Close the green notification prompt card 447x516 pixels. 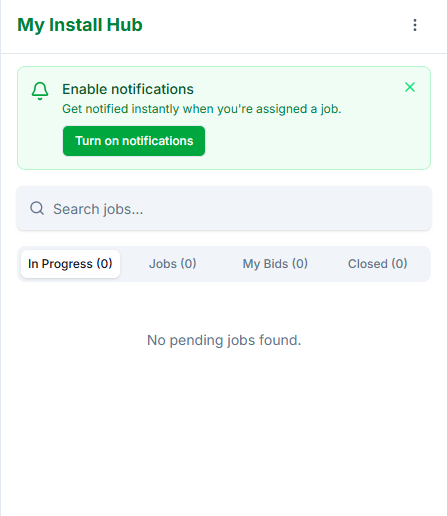pyautogui.click(x=410, y=87)
